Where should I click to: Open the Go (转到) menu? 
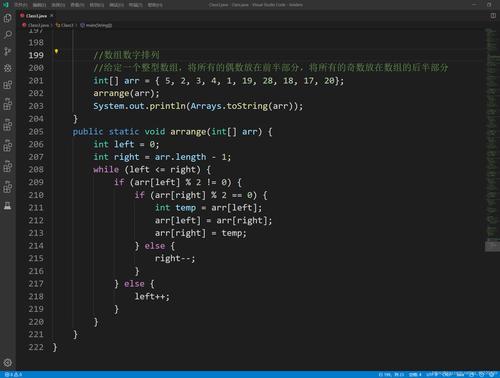click(x=97, y=5)
